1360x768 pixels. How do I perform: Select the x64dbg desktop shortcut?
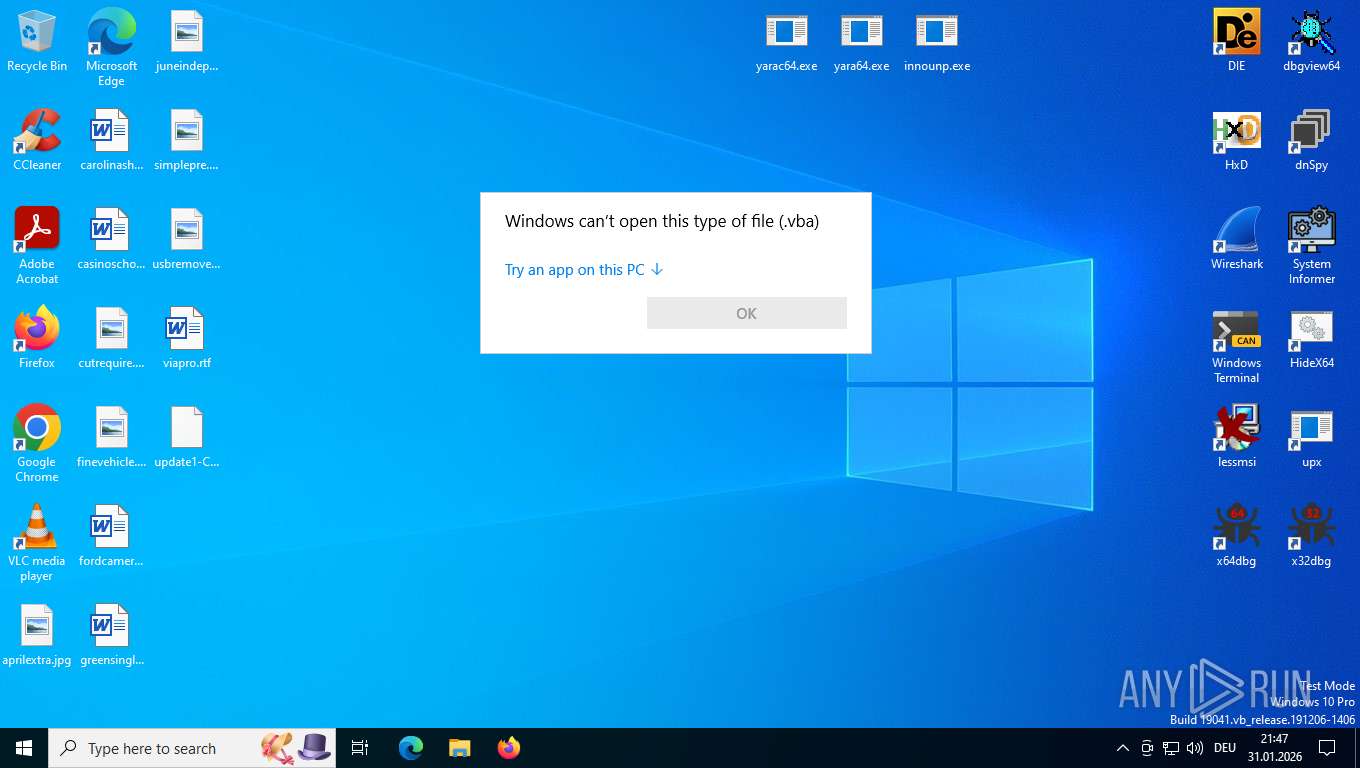coord(1237,536)
